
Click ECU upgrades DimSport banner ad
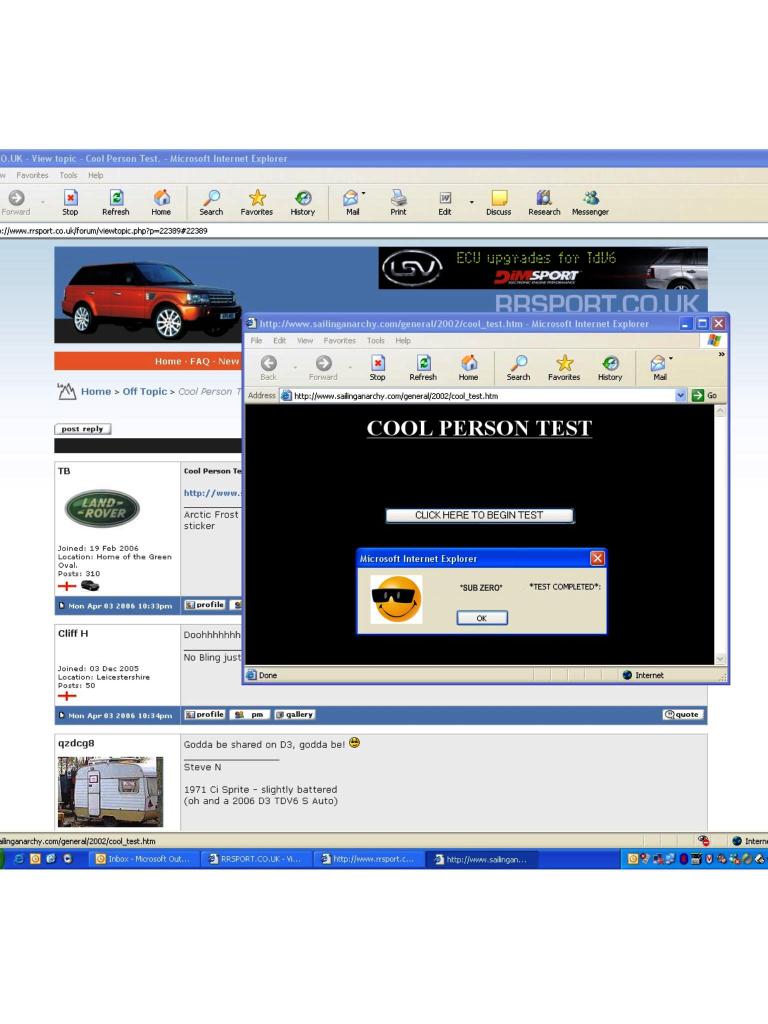tap(543, 268)
